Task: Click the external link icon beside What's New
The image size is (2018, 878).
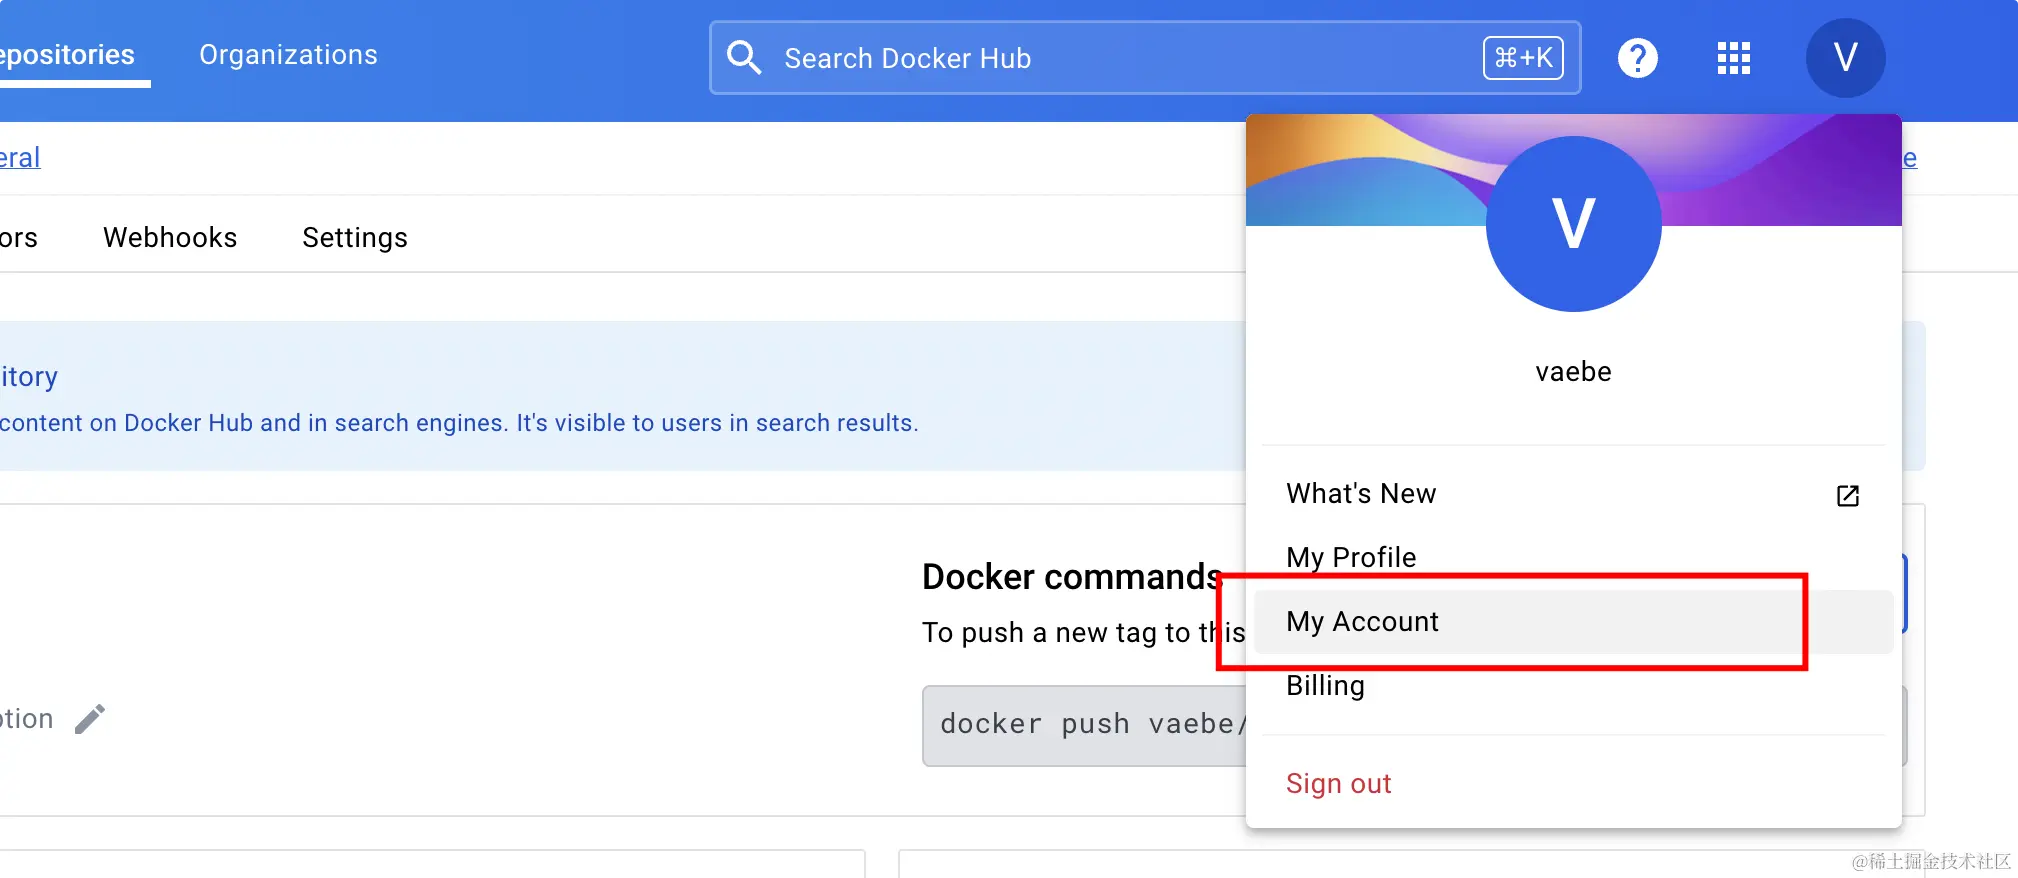Action: click(1848, 495)
